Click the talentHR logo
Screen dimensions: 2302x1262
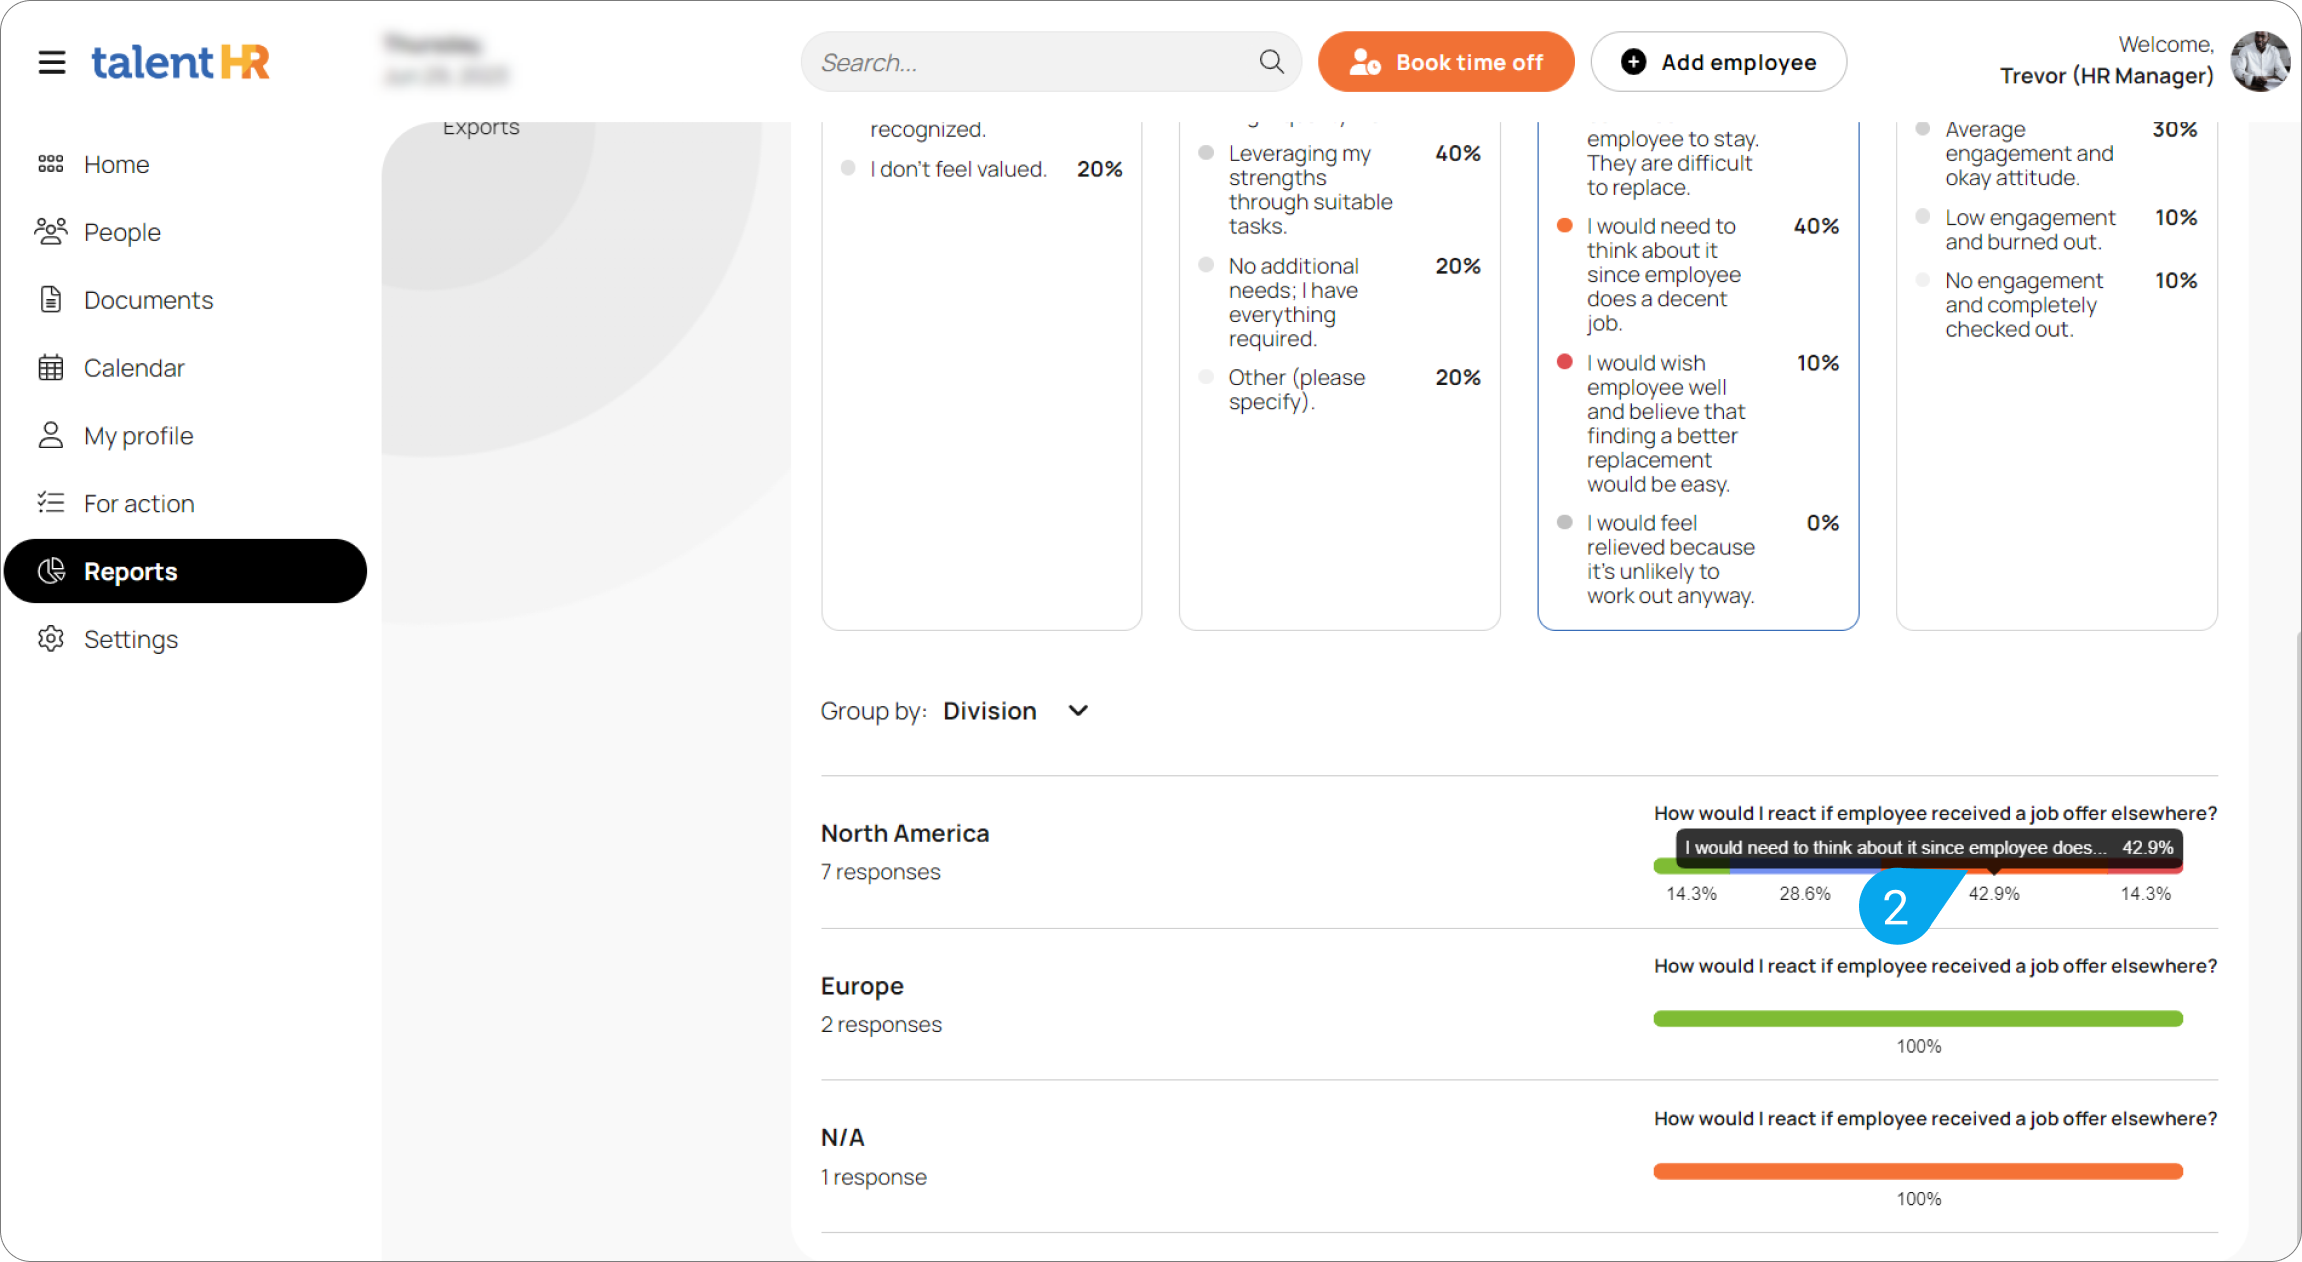pos(181,62)
